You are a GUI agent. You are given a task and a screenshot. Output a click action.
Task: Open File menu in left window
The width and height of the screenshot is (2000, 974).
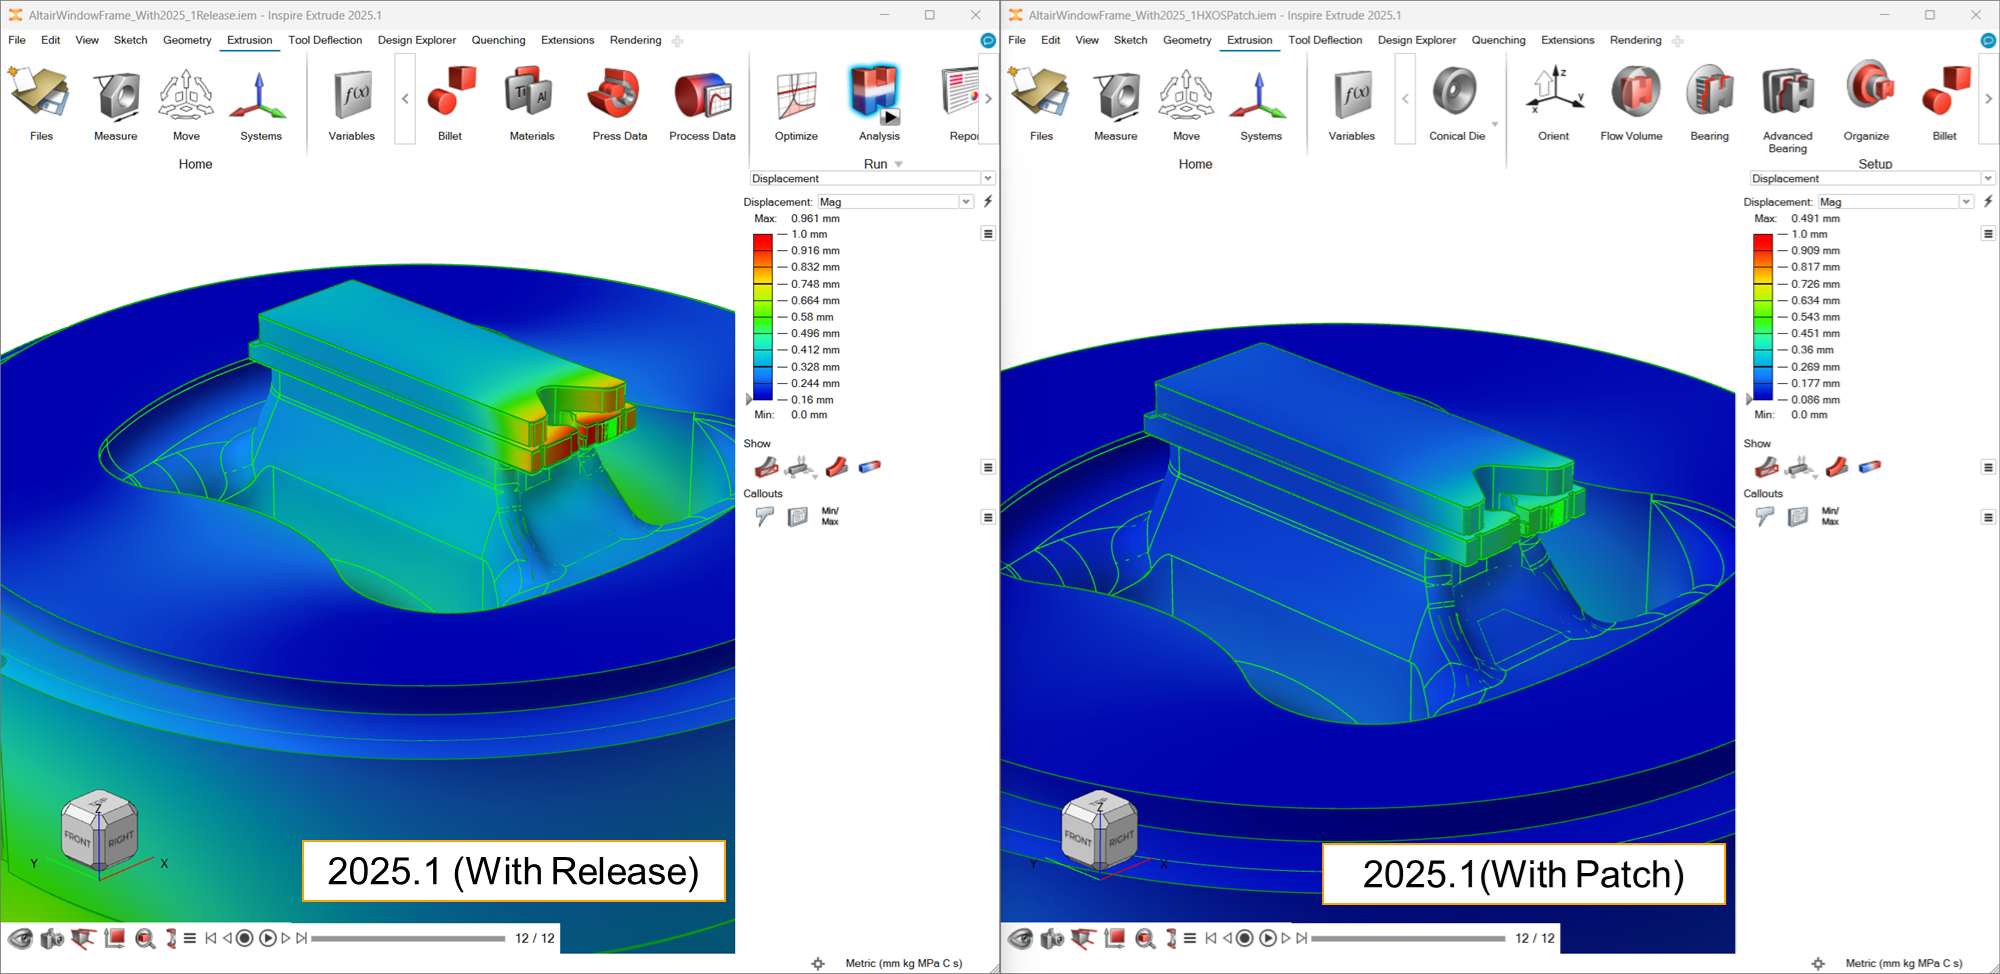[17, 40]
